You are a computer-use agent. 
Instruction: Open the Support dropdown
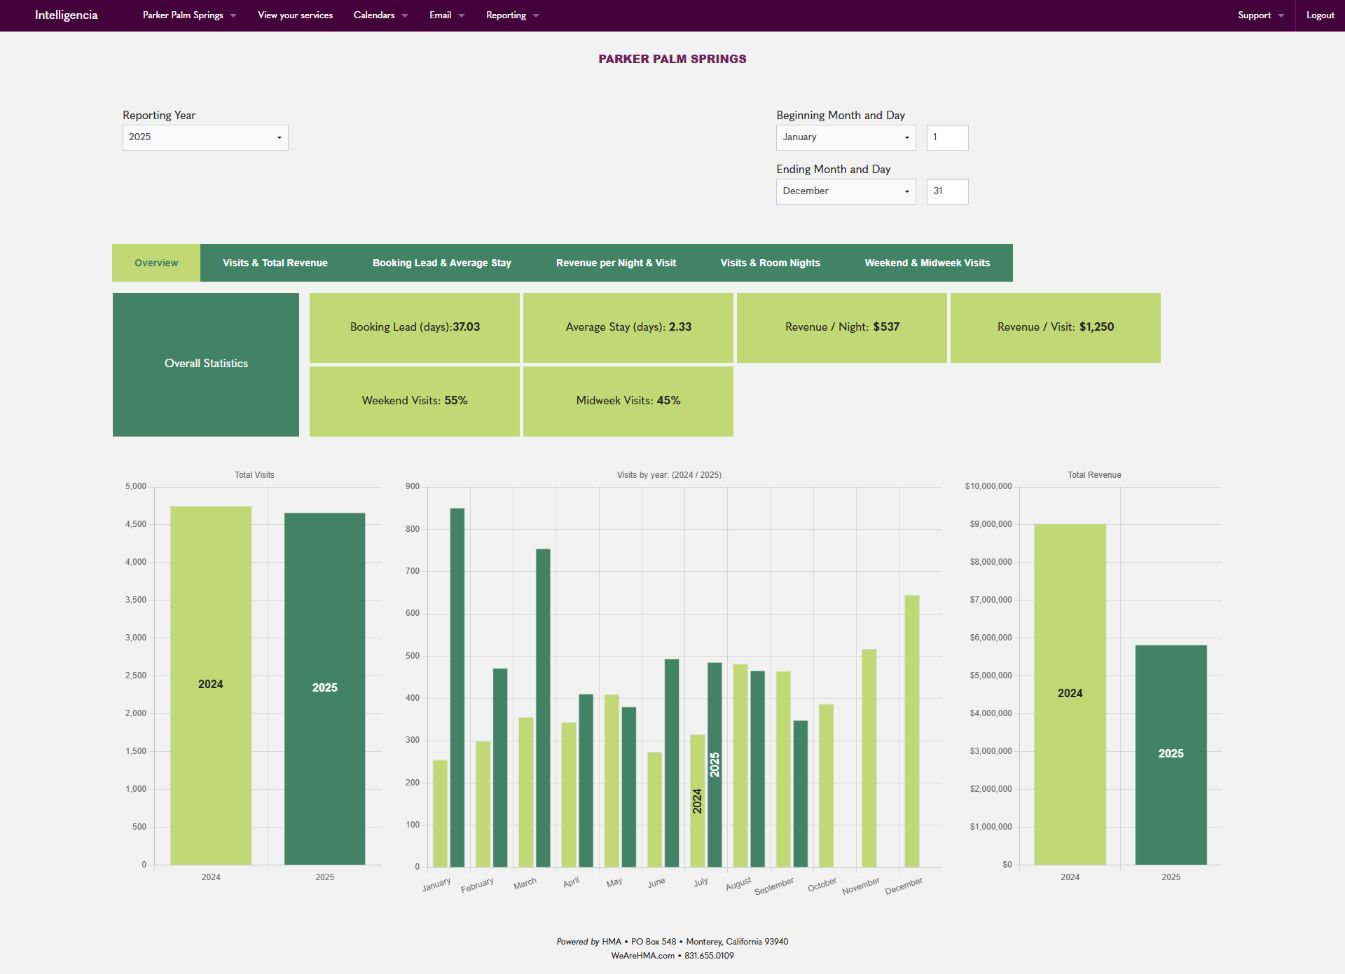tap(1260, 15)
